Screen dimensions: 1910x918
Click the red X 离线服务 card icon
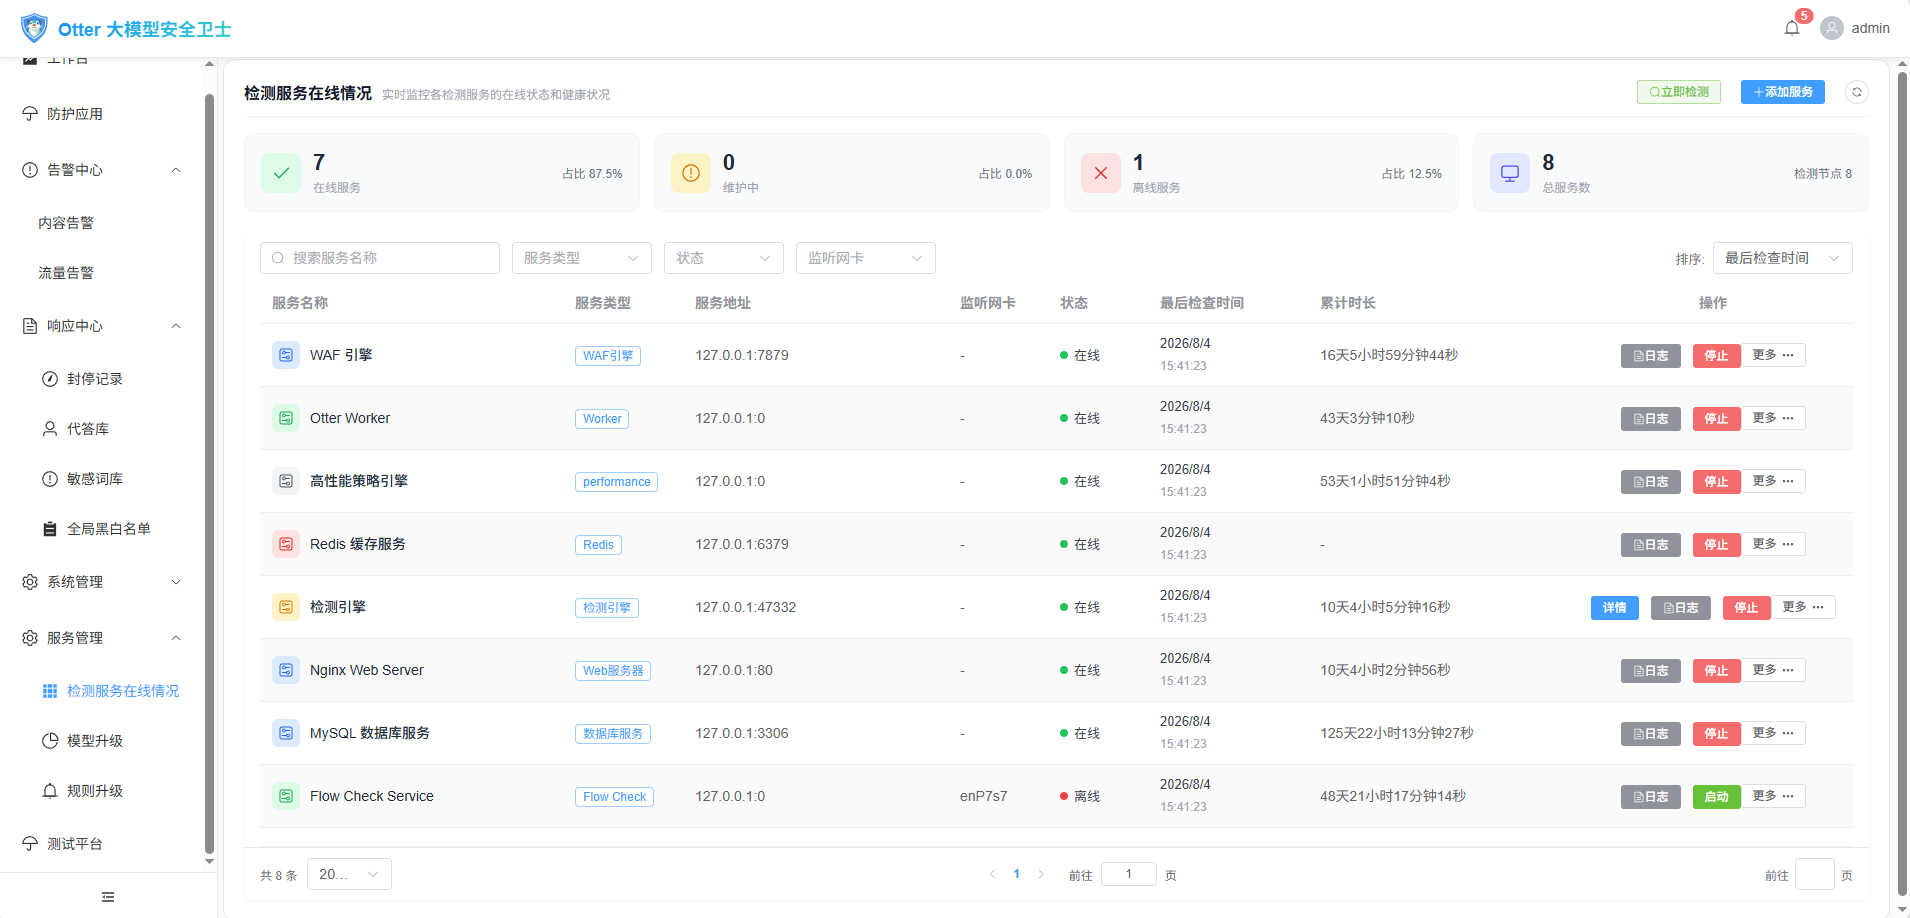(1101, 173)
